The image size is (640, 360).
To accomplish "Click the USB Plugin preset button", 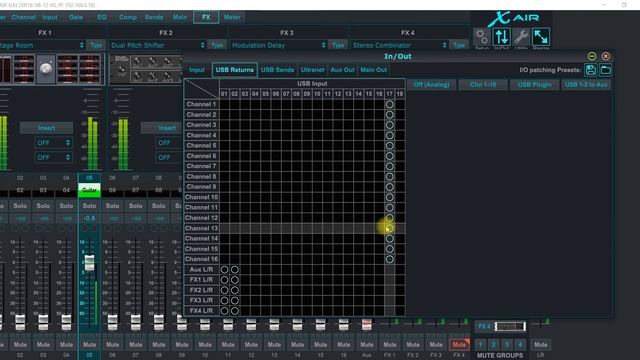I will [x=534, y=84].
